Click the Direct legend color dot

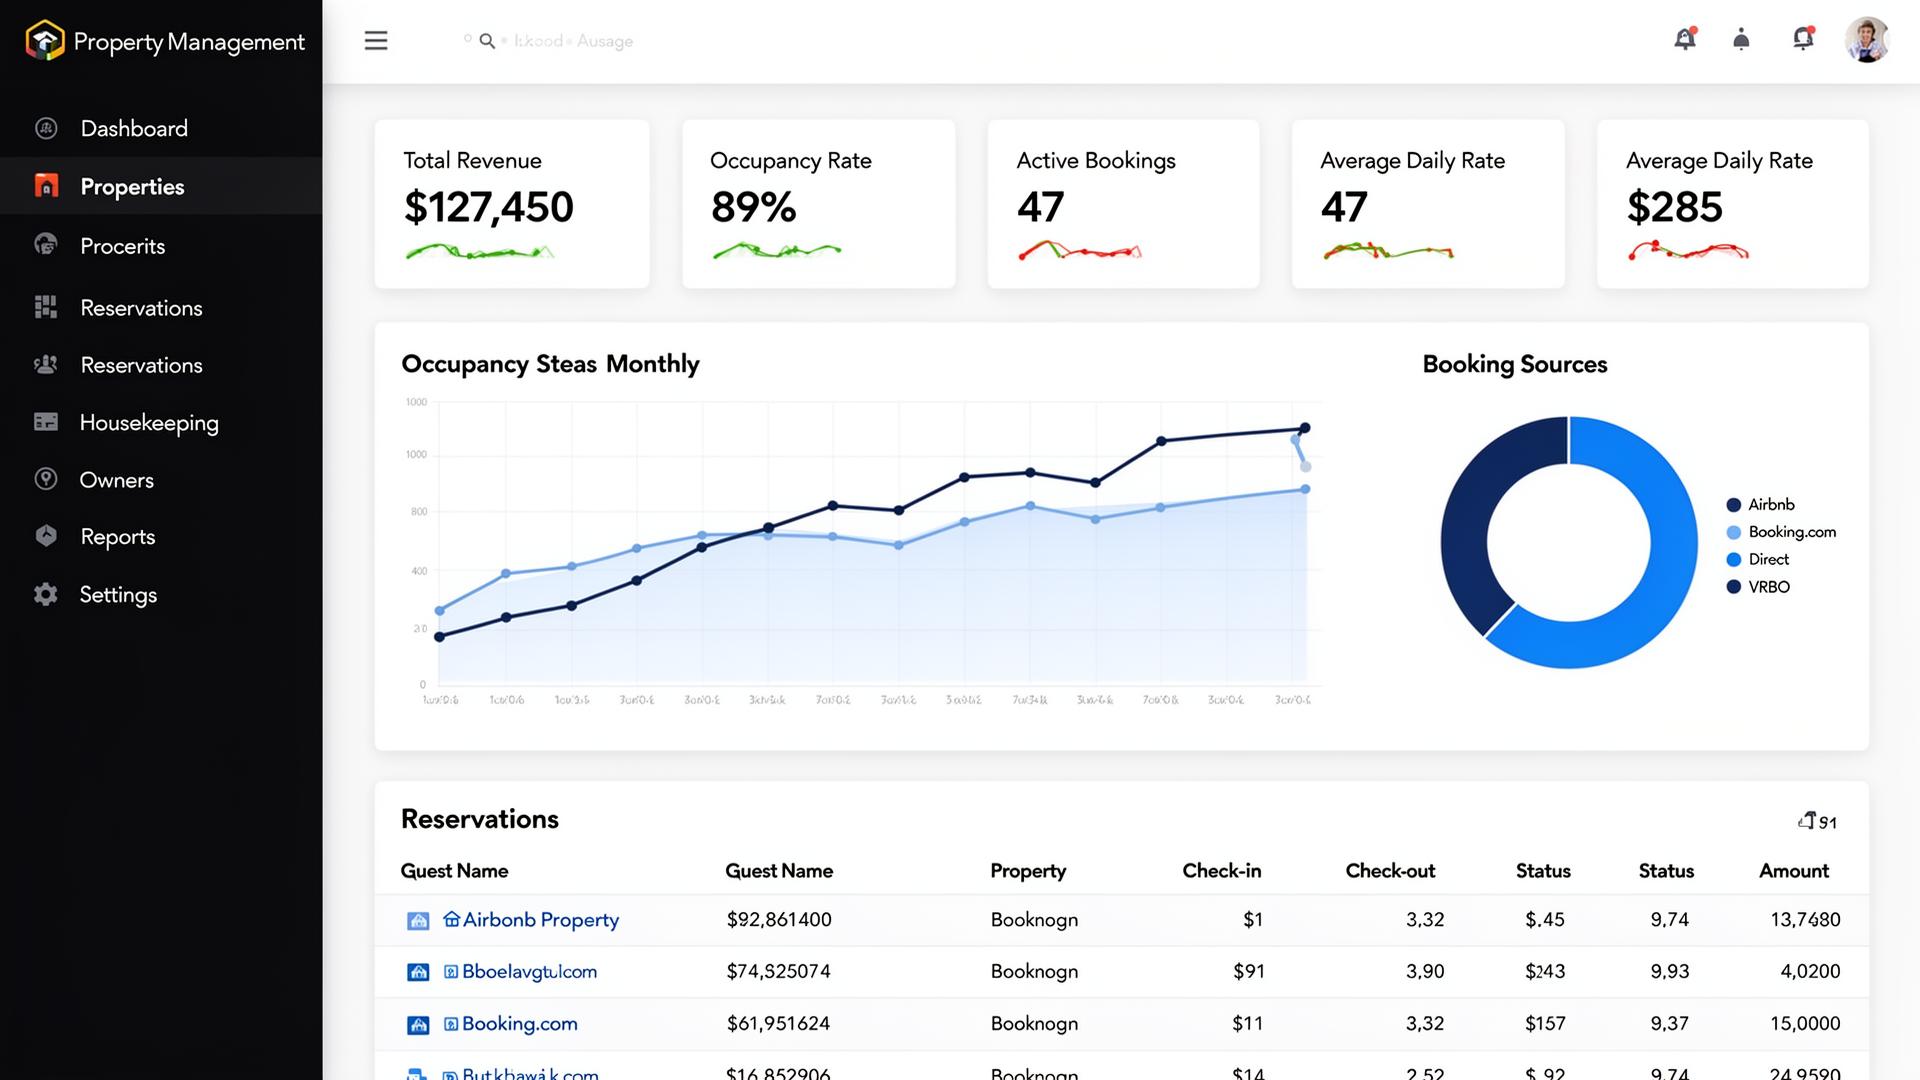point(1734,560)
